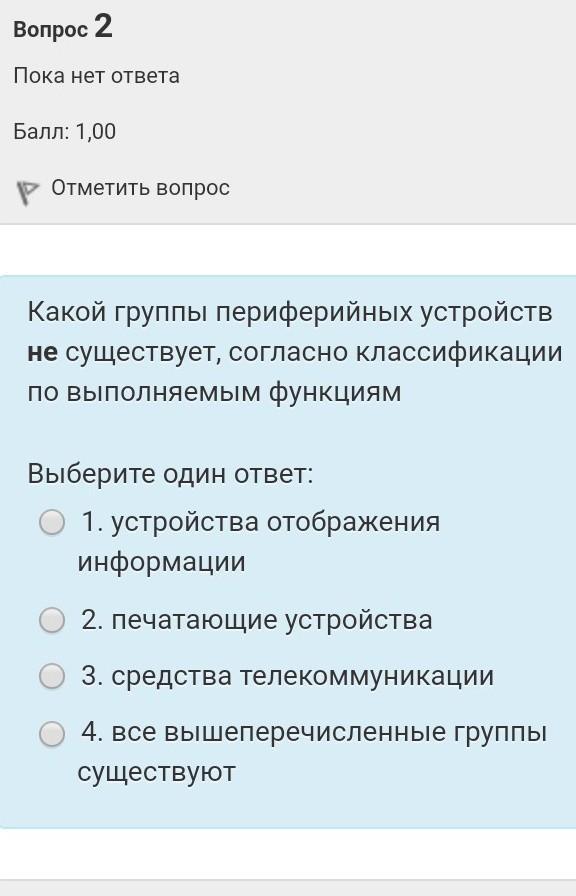Image resolution: width=576 pixels, height=896 pixels.
Task: Select radio button for answer 1
Action: coord(52,522)
